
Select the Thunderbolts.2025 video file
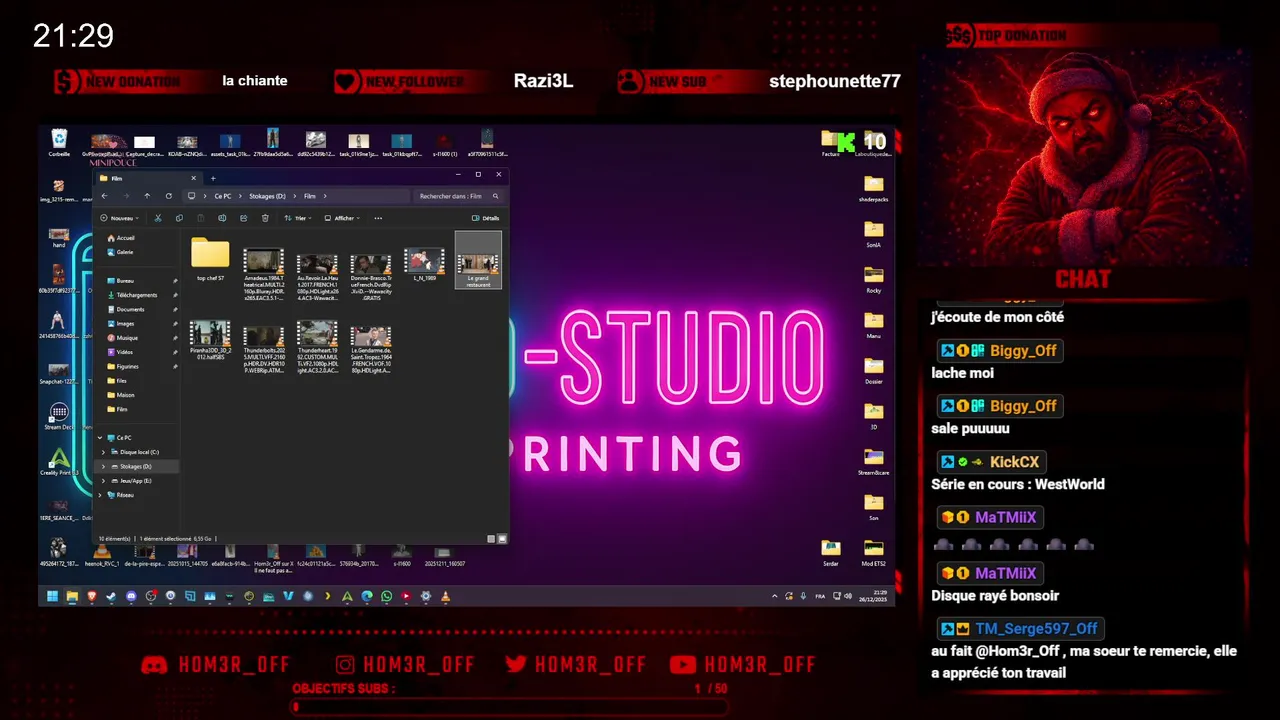(x=264, y=348)
